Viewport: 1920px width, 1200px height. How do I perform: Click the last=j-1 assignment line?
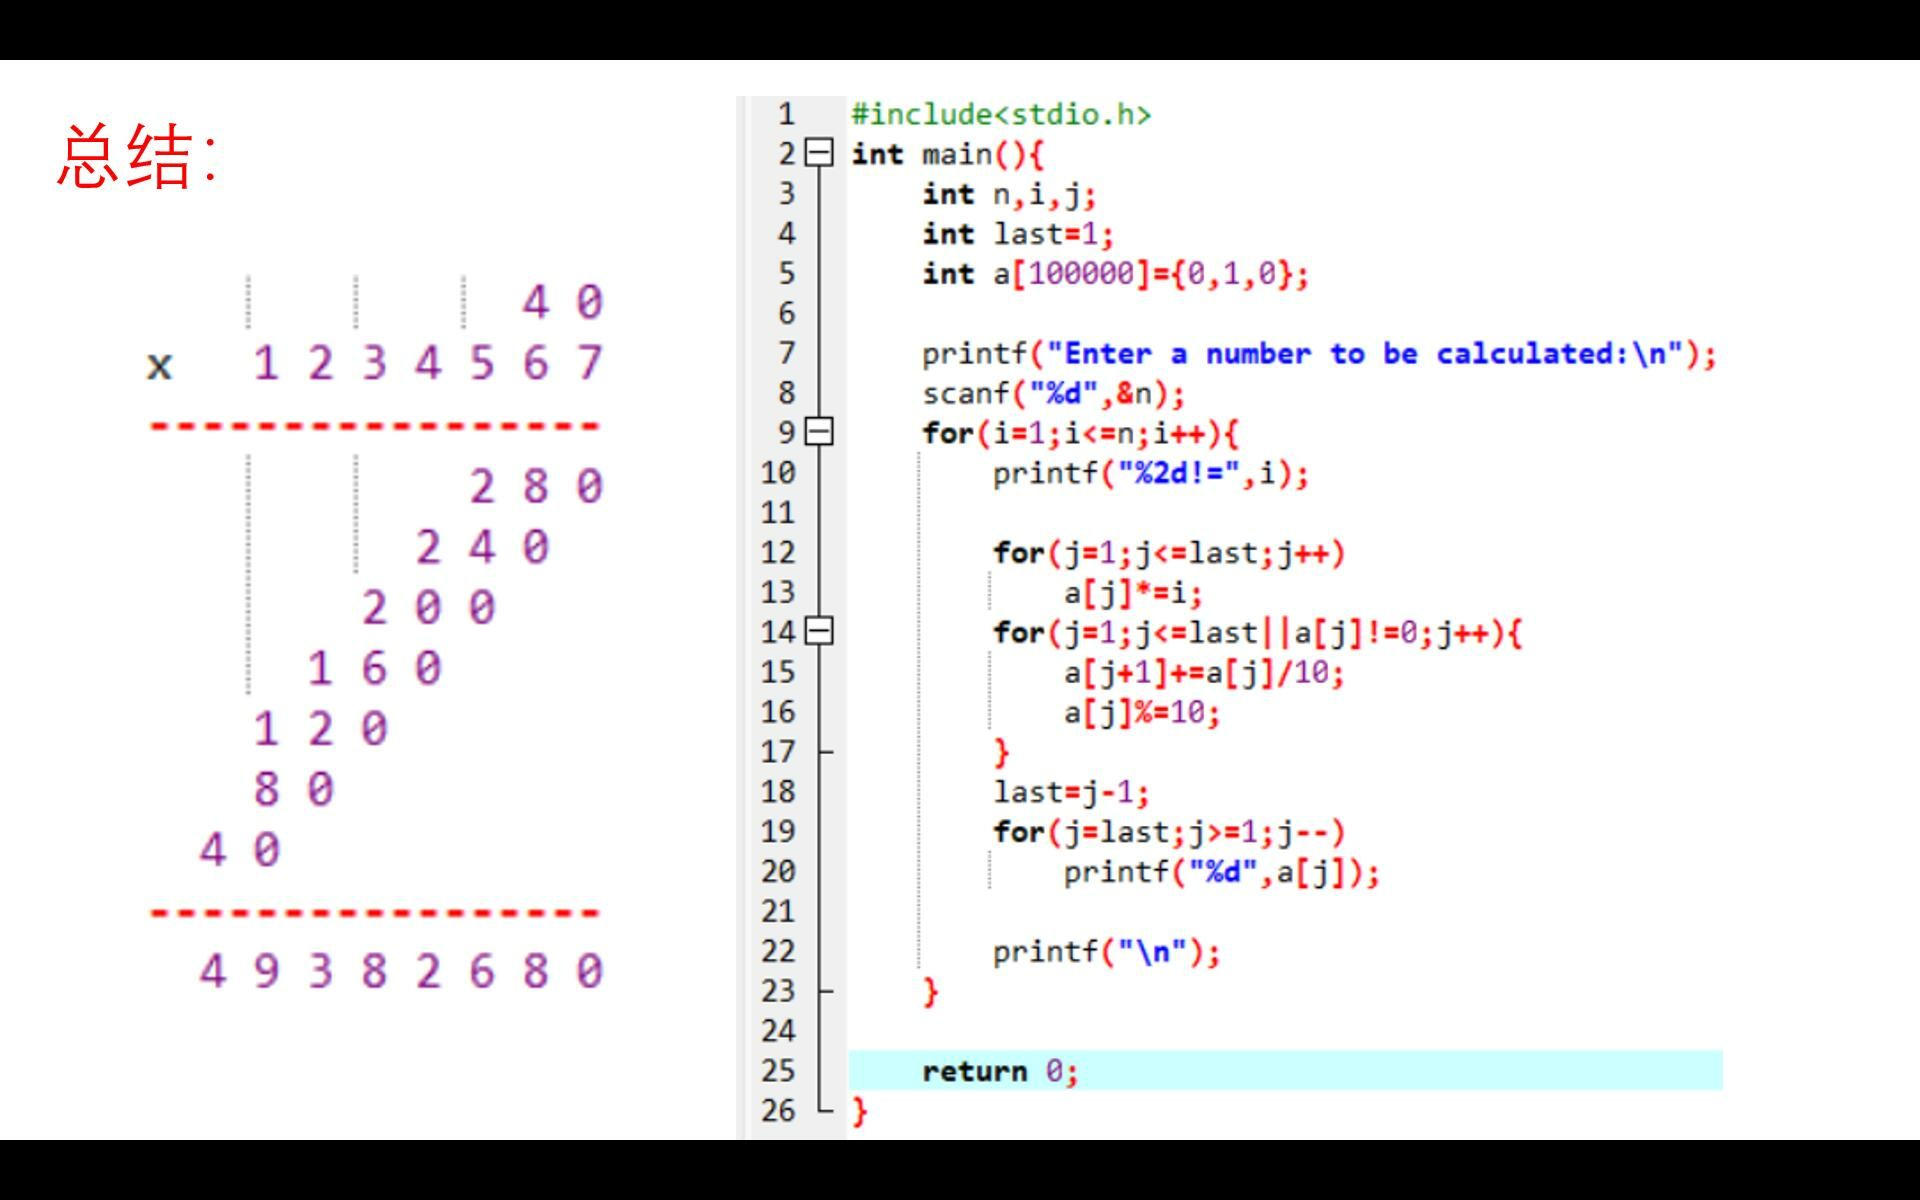click(1070, 792)
